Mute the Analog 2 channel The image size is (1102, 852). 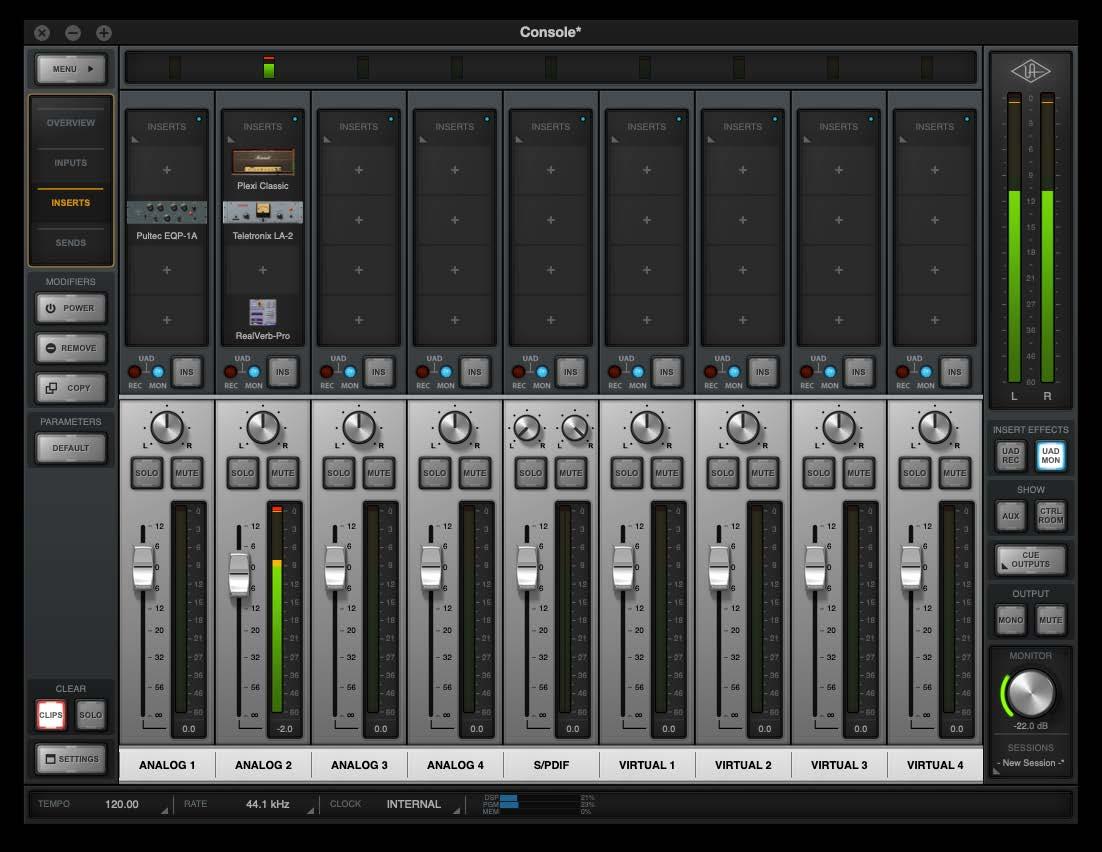[283, 473]
